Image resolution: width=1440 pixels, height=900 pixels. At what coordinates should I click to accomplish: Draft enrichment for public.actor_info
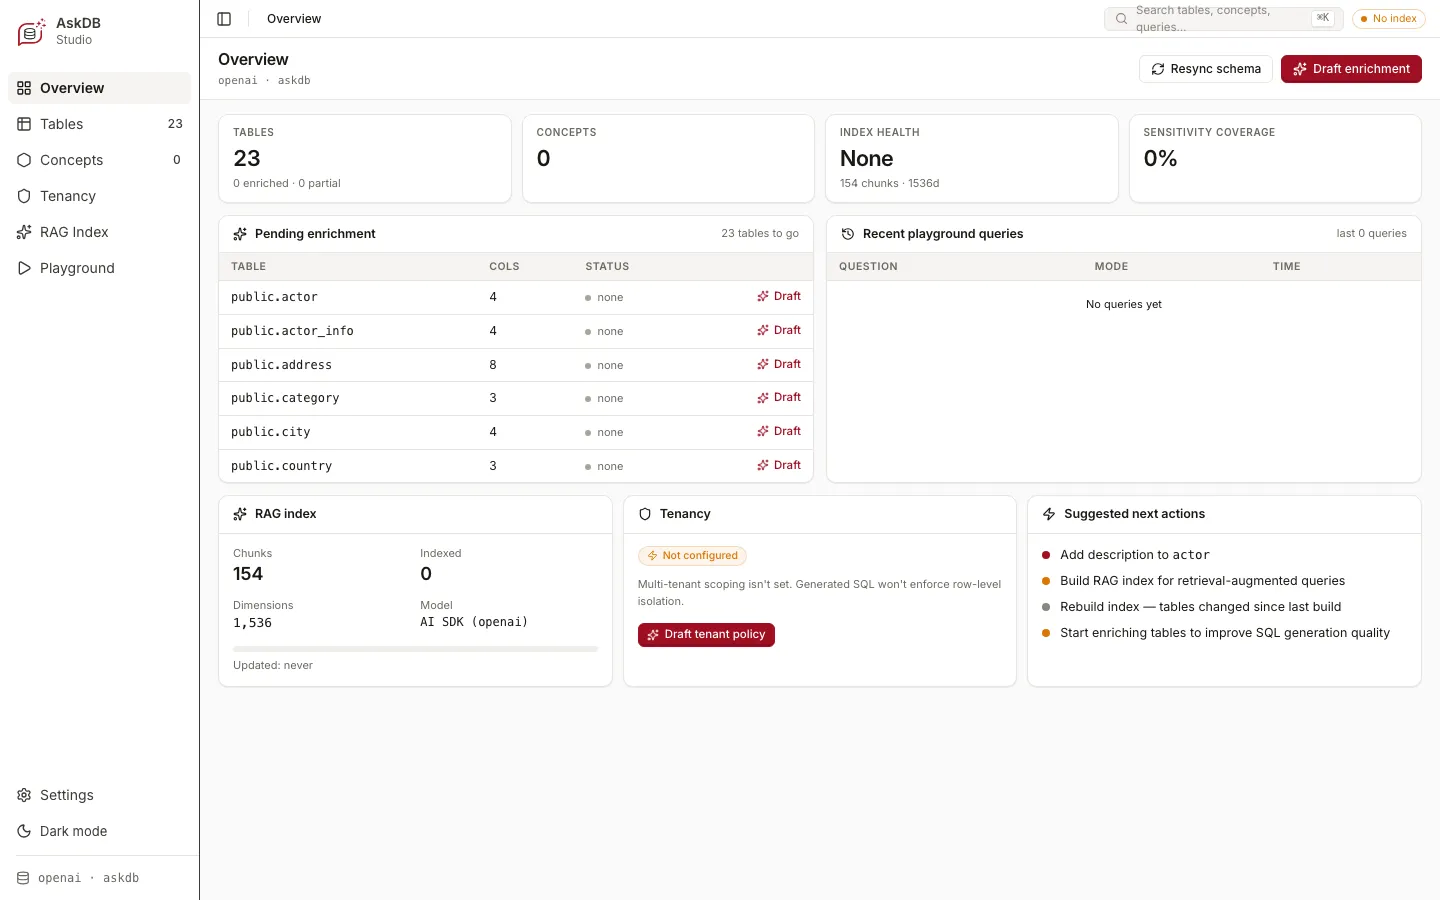pos(779,330)
